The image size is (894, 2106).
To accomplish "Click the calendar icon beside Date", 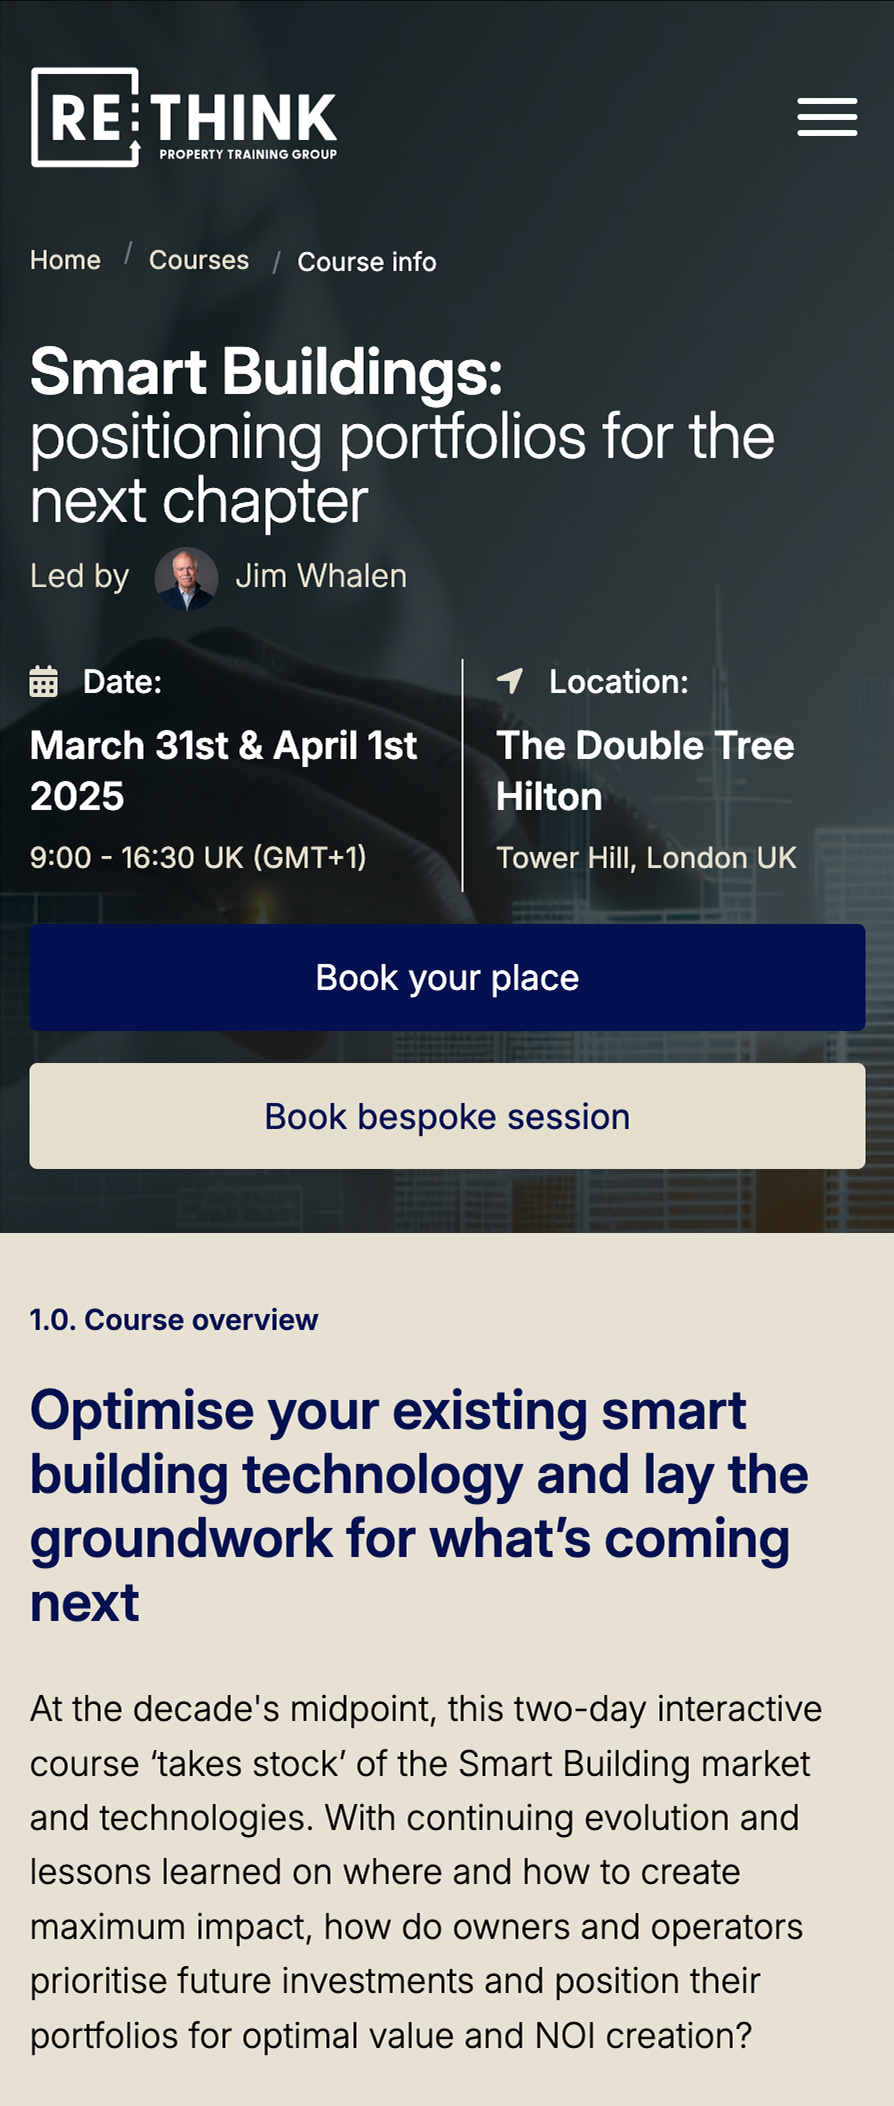I will pyautogui.click(x=43, y=682).
